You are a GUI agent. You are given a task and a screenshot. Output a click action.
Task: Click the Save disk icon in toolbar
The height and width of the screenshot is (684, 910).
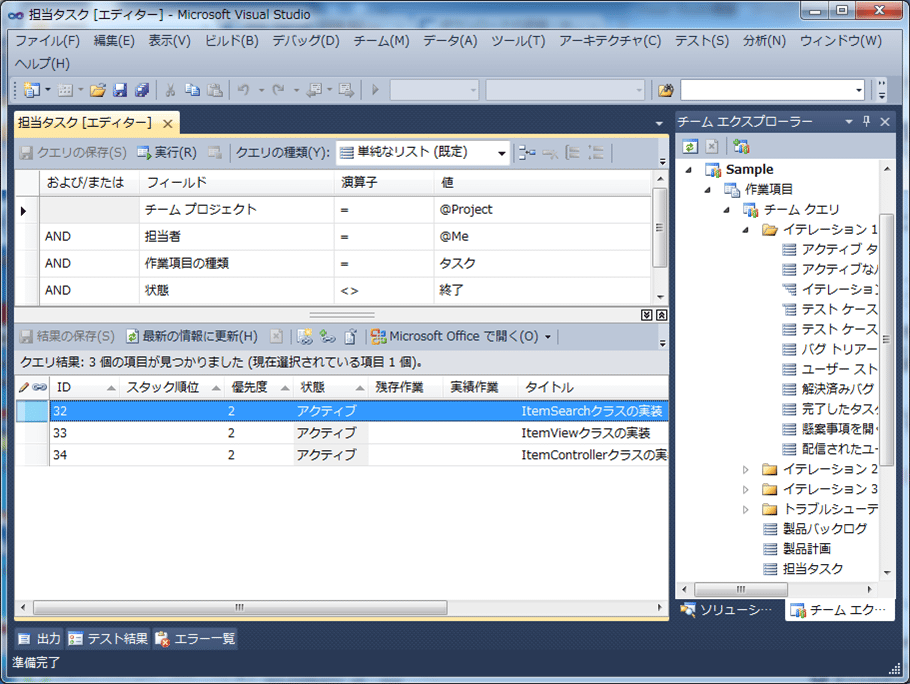pos(120,90)
